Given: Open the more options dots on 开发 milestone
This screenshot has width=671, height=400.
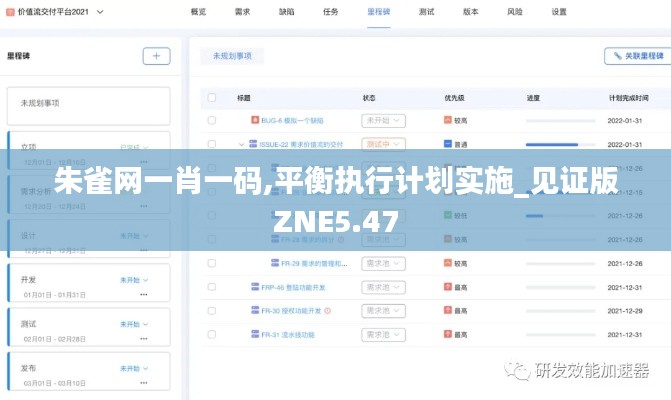Looking at the screenshot, I should 144,295.
